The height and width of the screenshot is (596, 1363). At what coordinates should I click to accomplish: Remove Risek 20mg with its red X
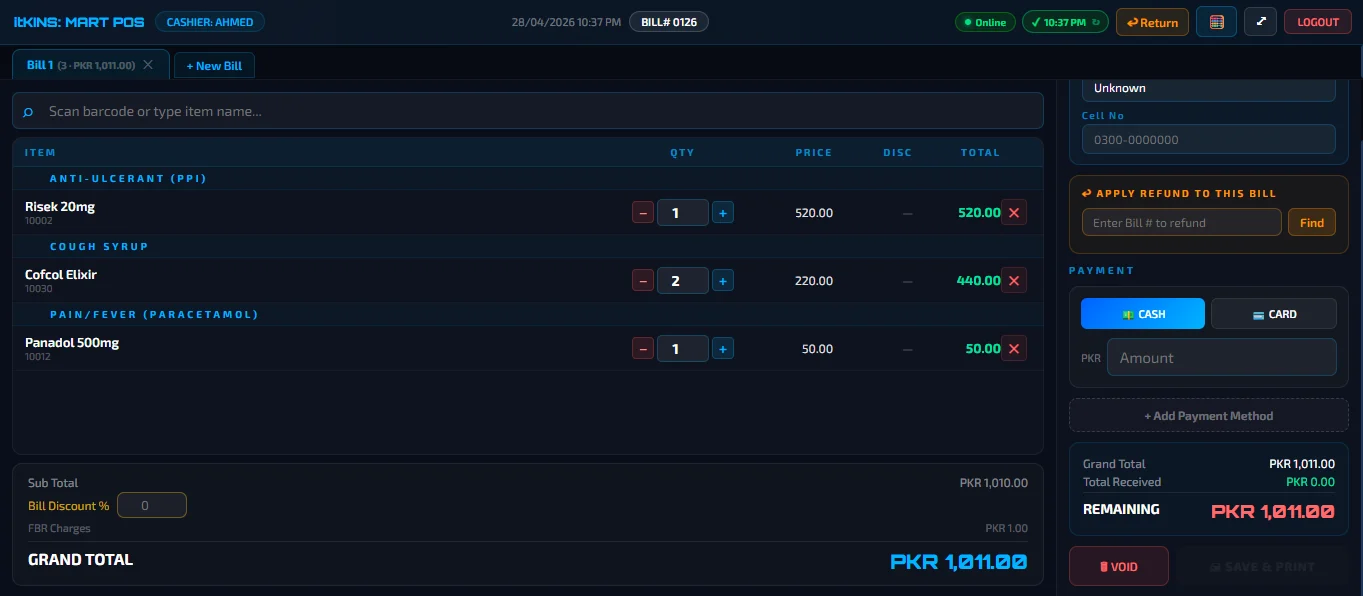click(x=1014, y=212)
